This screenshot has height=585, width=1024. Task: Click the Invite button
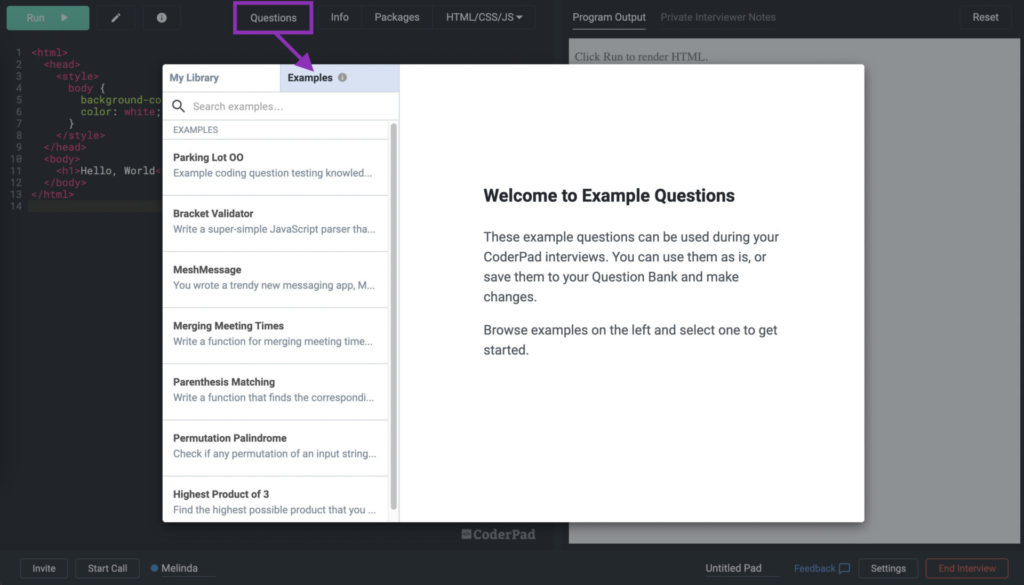44,567
